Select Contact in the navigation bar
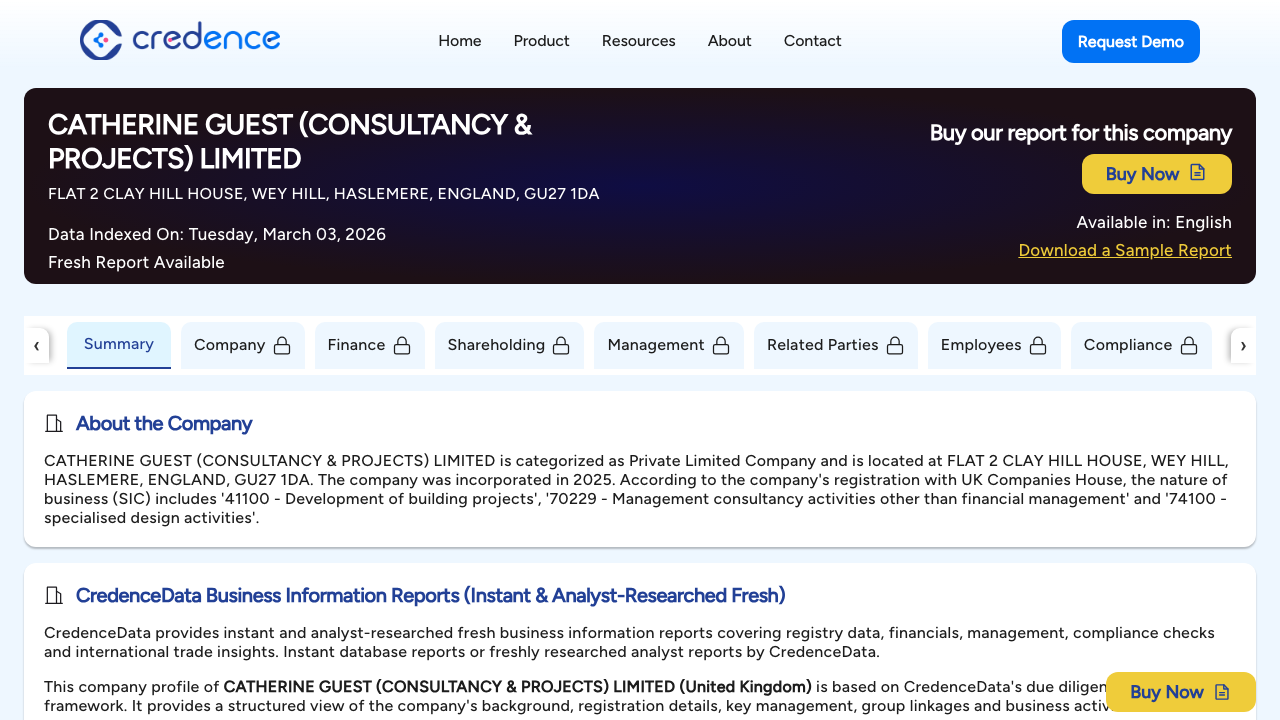 point(812,41)
